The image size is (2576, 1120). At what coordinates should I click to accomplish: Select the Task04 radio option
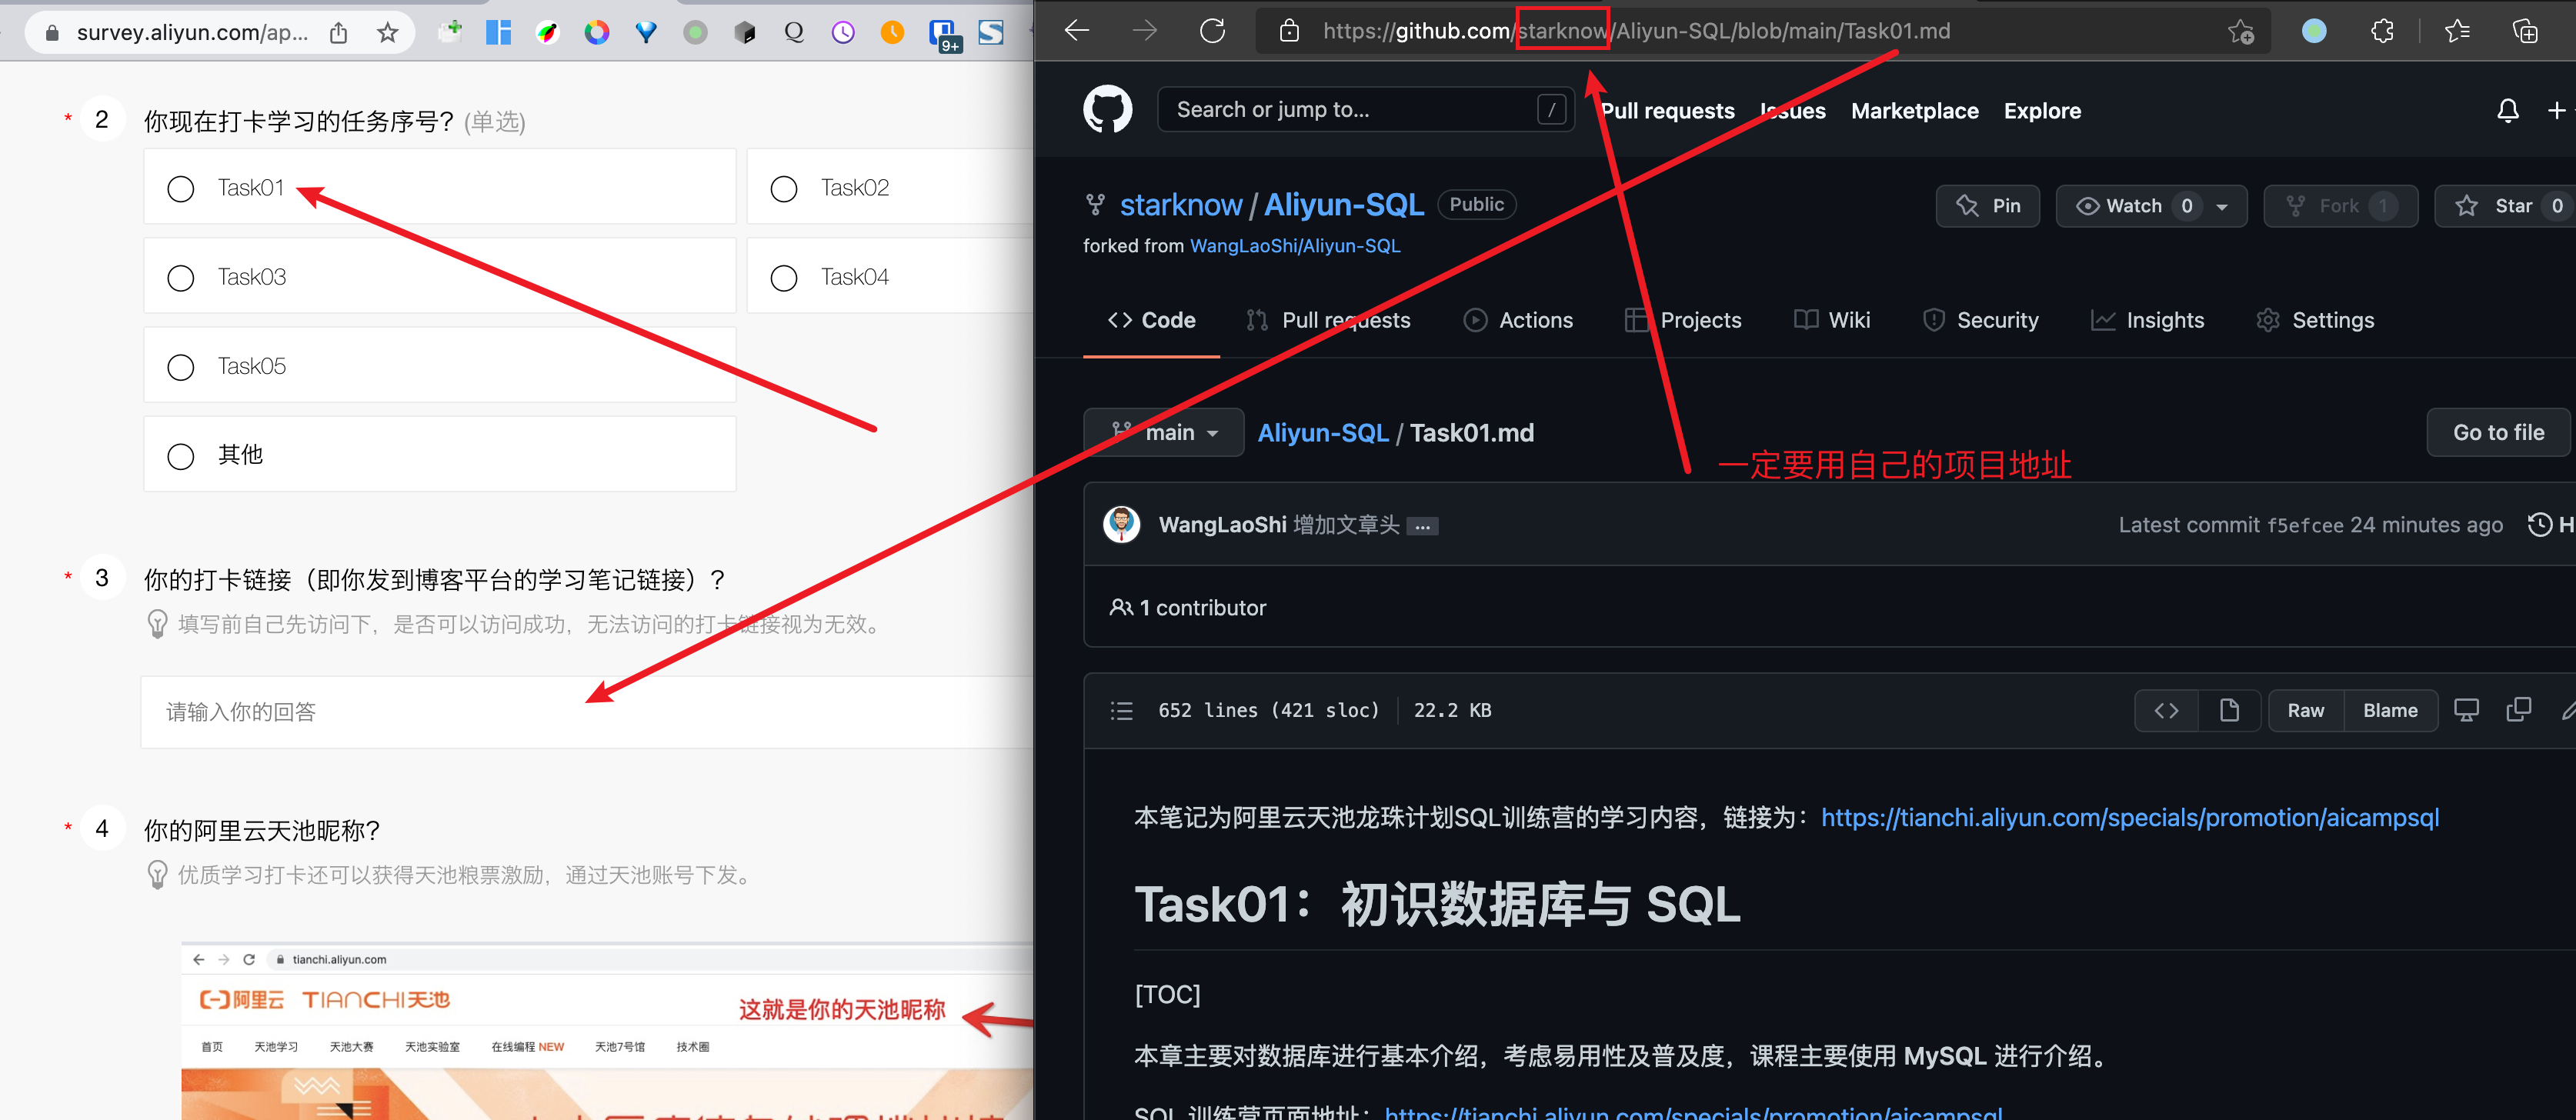point(784,278)
